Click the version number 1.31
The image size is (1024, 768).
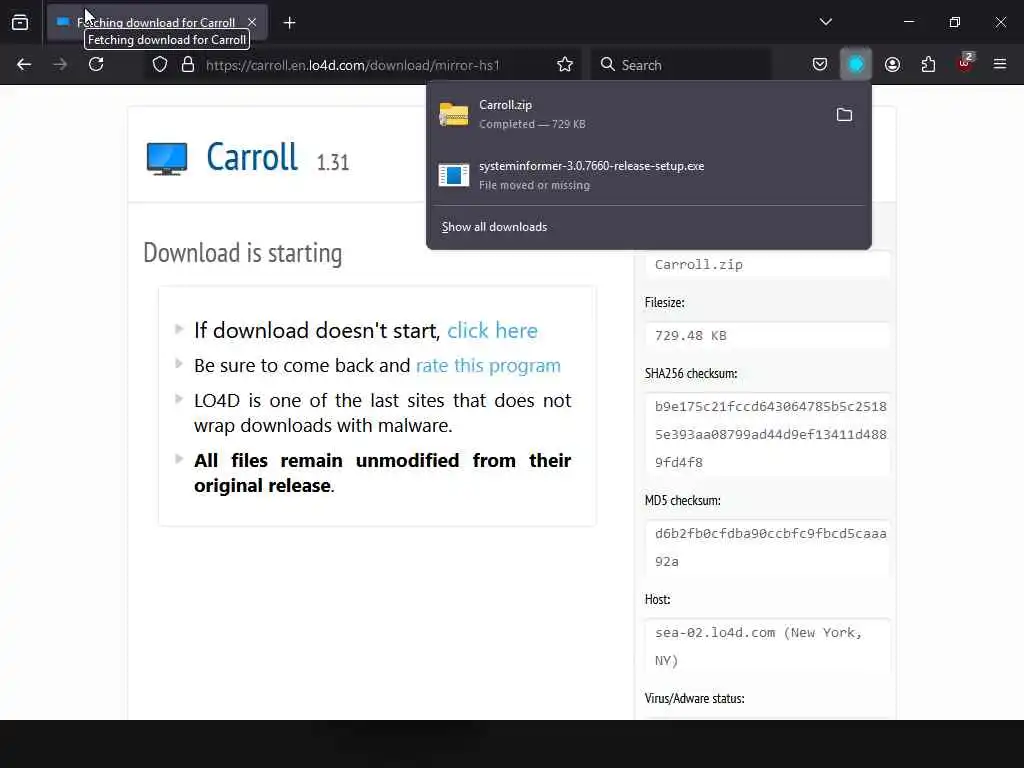[x=332, y=162]
